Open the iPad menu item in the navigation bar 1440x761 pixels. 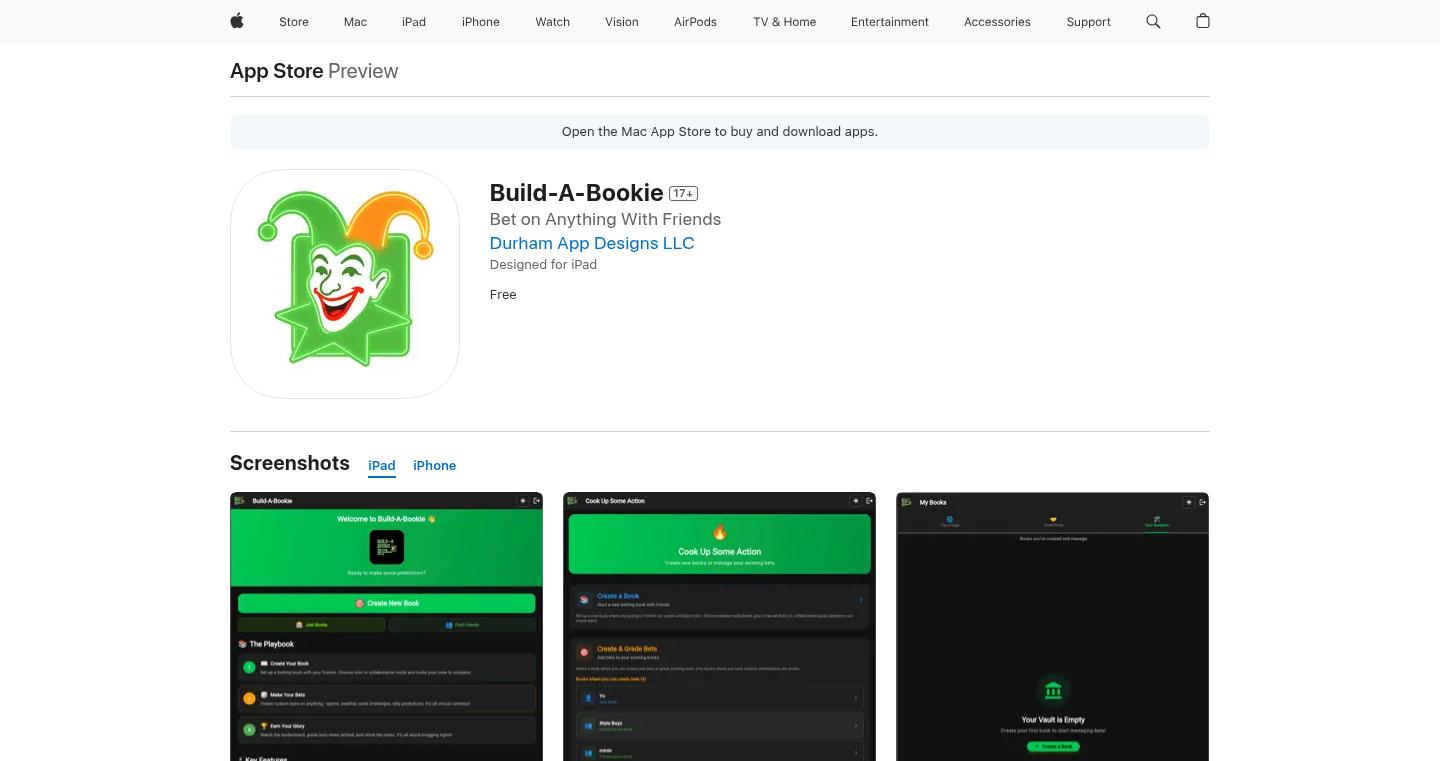(414, 22)
